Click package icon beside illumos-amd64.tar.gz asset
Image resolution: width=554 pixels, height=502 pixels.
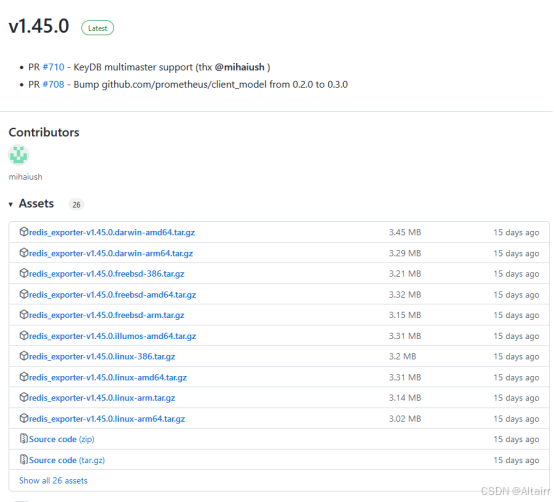click(x=24, y=335)
